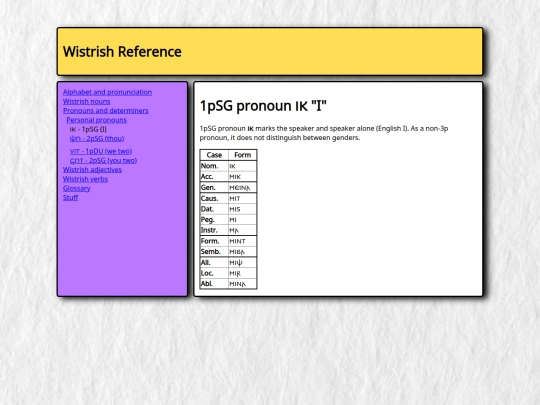This screenshot has width=540, height=405.
Task: Click the Form. case row label
Action: (214, 241)
